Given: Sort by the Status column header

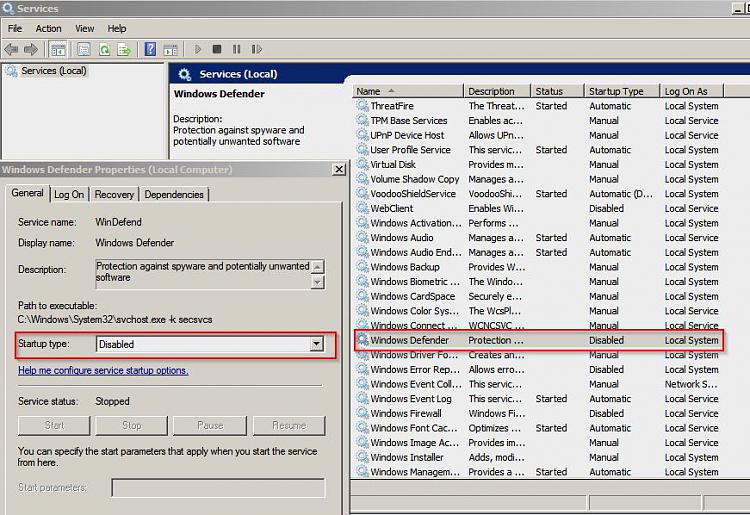Looking at the screenshot, I should click(557, 91).
